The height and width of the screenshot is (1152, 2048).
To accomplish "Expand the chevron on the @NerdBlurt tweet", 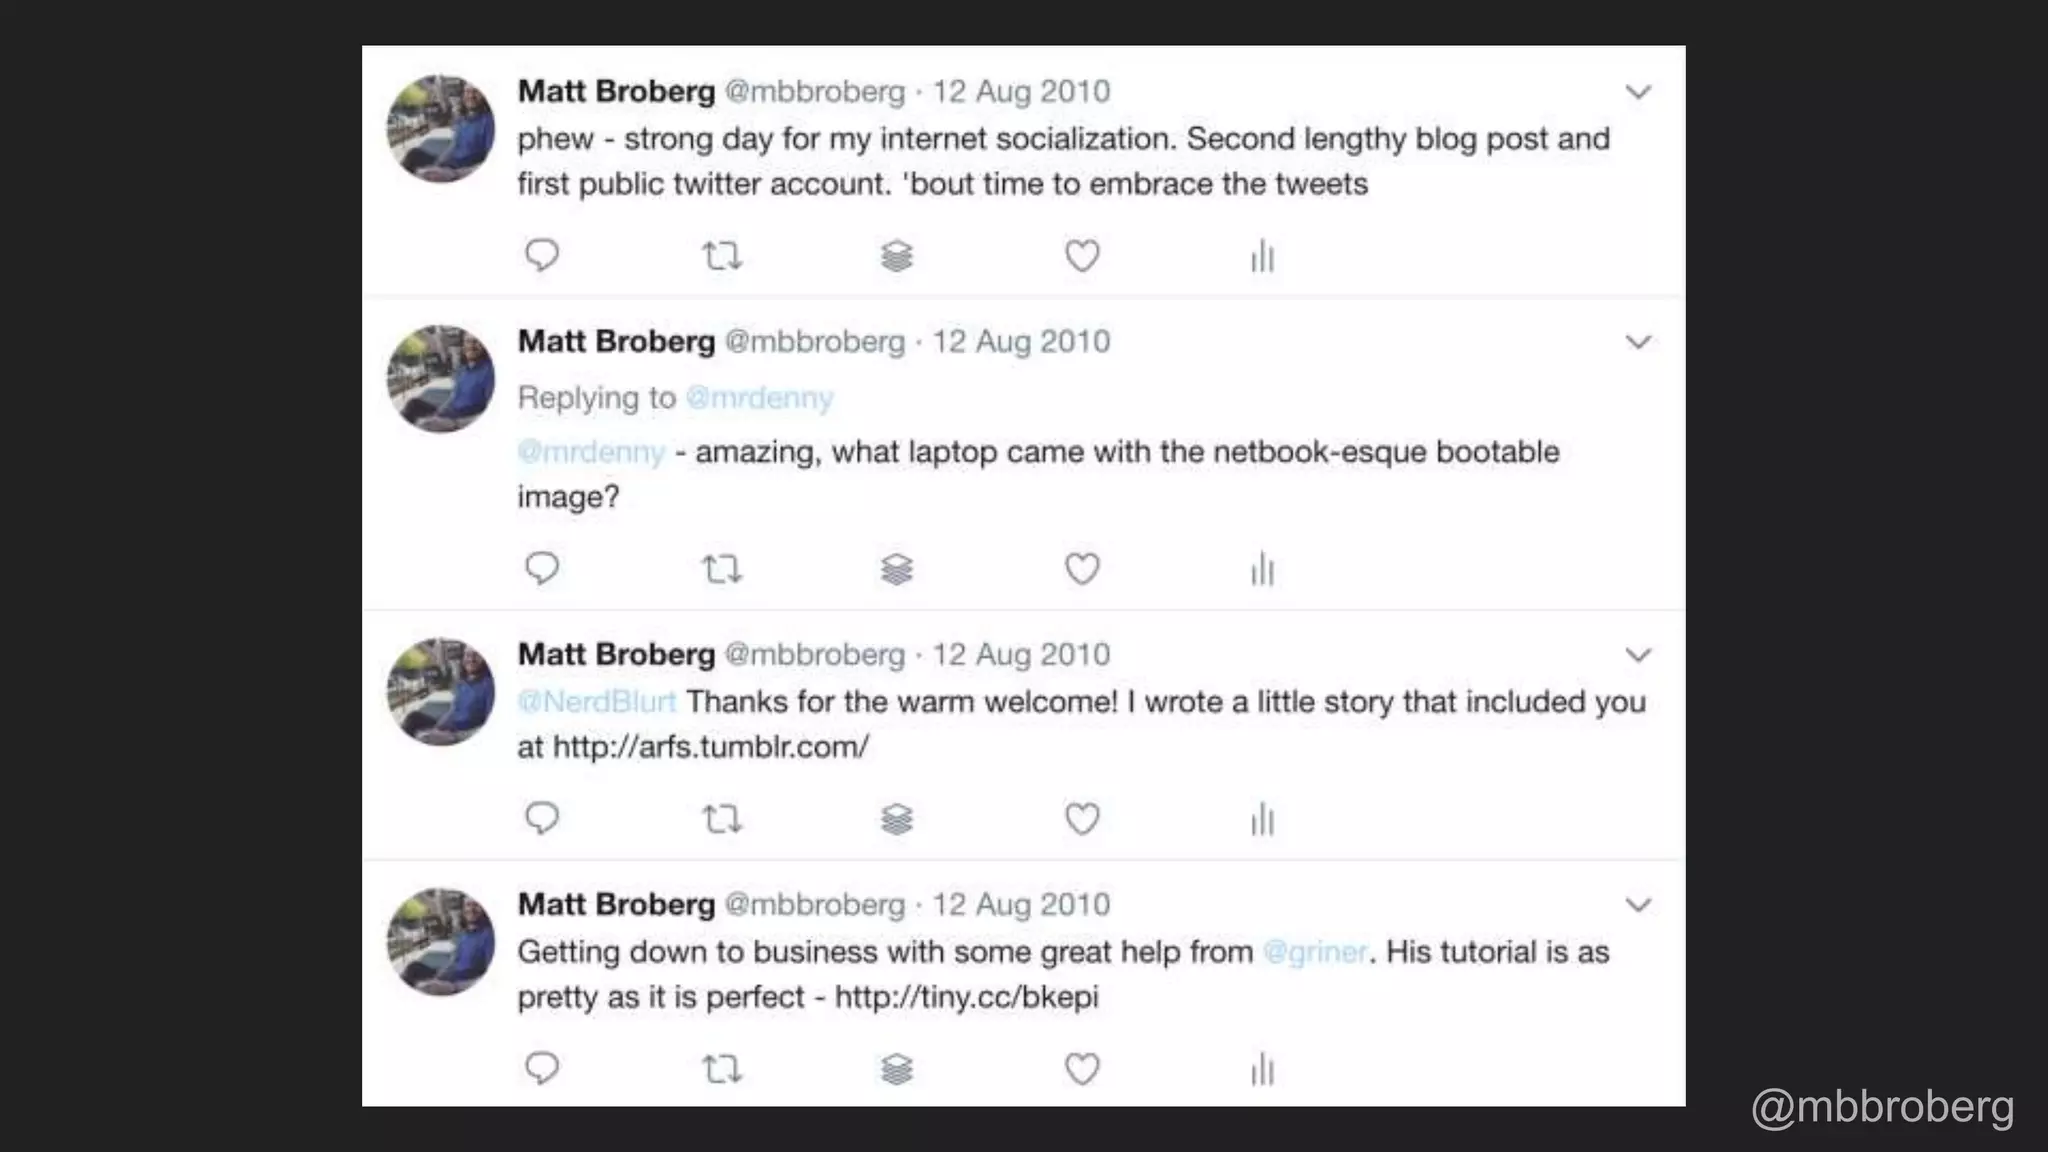I will [1638, 655].
